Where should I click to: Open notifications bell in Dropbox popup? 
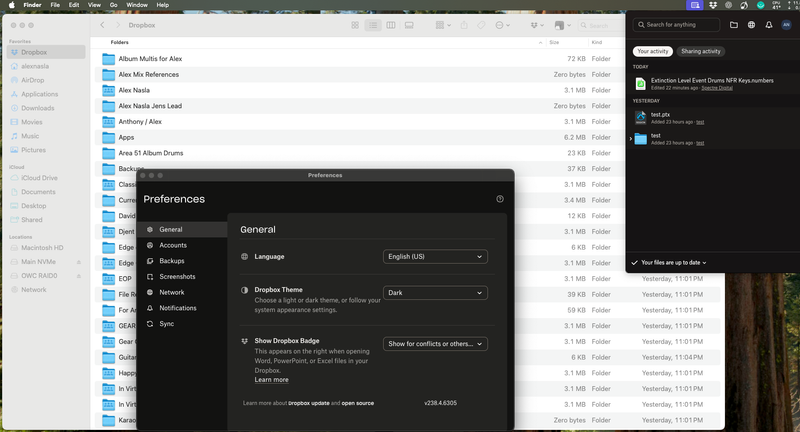(769, 25)
